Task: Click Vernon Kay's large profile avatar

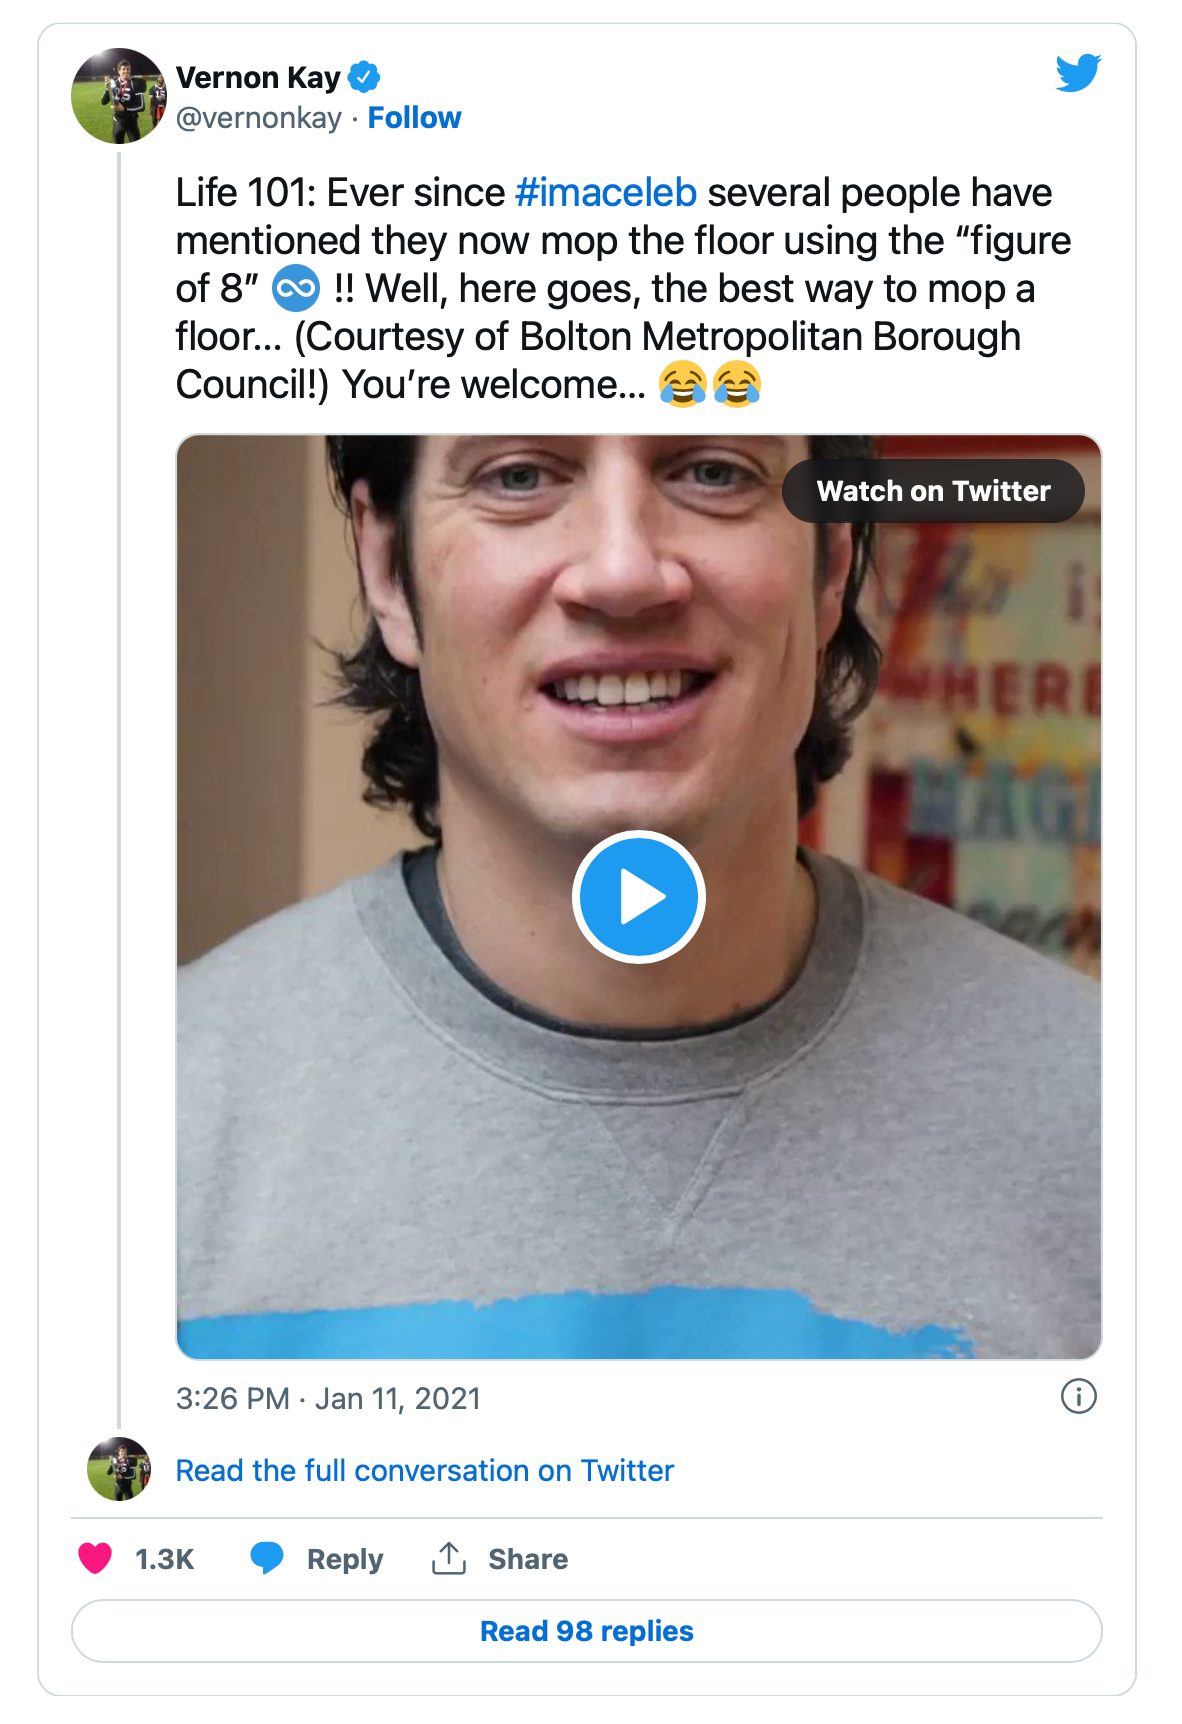Action: (x=119, y=96)
